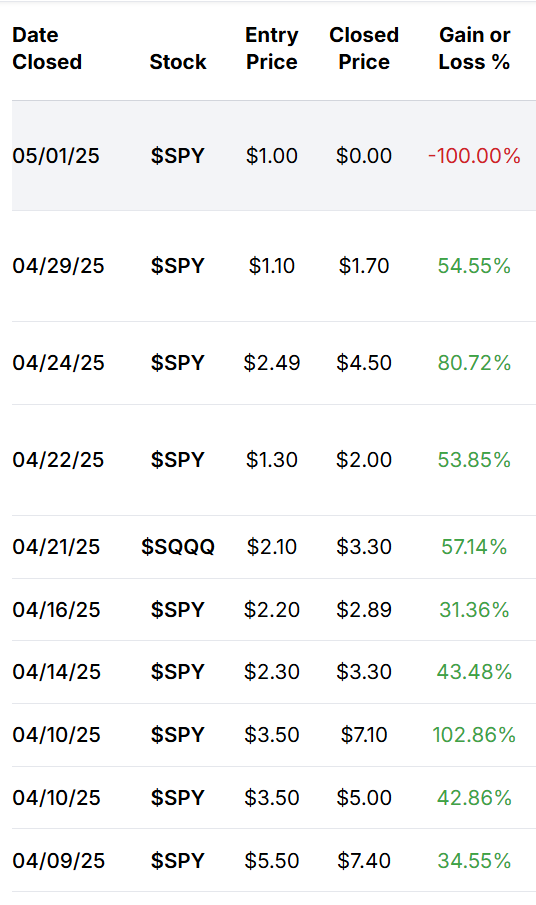This screenshot has width=536, height=905.
Task: Click the Date Closed column header
Action: [x=47, y=48]
